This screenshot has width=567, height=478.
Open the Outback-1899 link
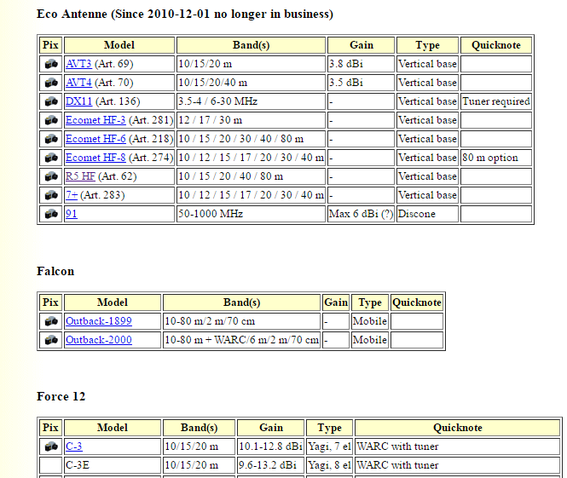pyautogui.click(x=99, y=321)
